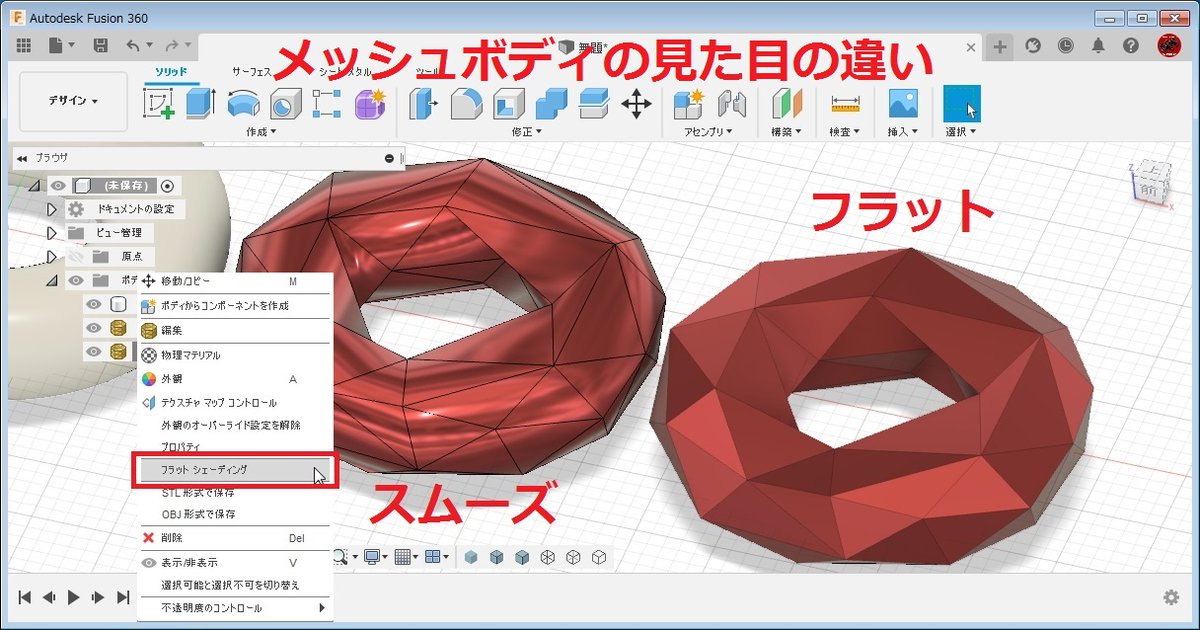Undo the last action
Image resolution: width=1200 pixels, height=630 pixels.
[132, 46]
